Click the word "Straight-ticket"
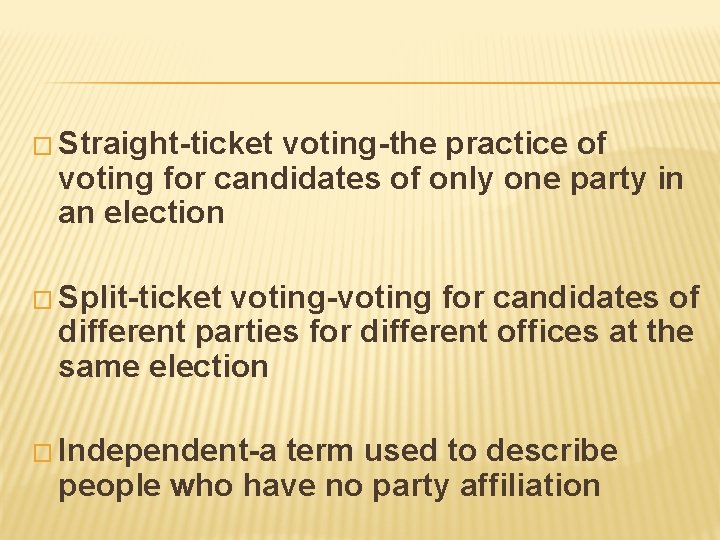Image resolution: width=720 pixels, height=540 pixels. [x=166, y=144]
